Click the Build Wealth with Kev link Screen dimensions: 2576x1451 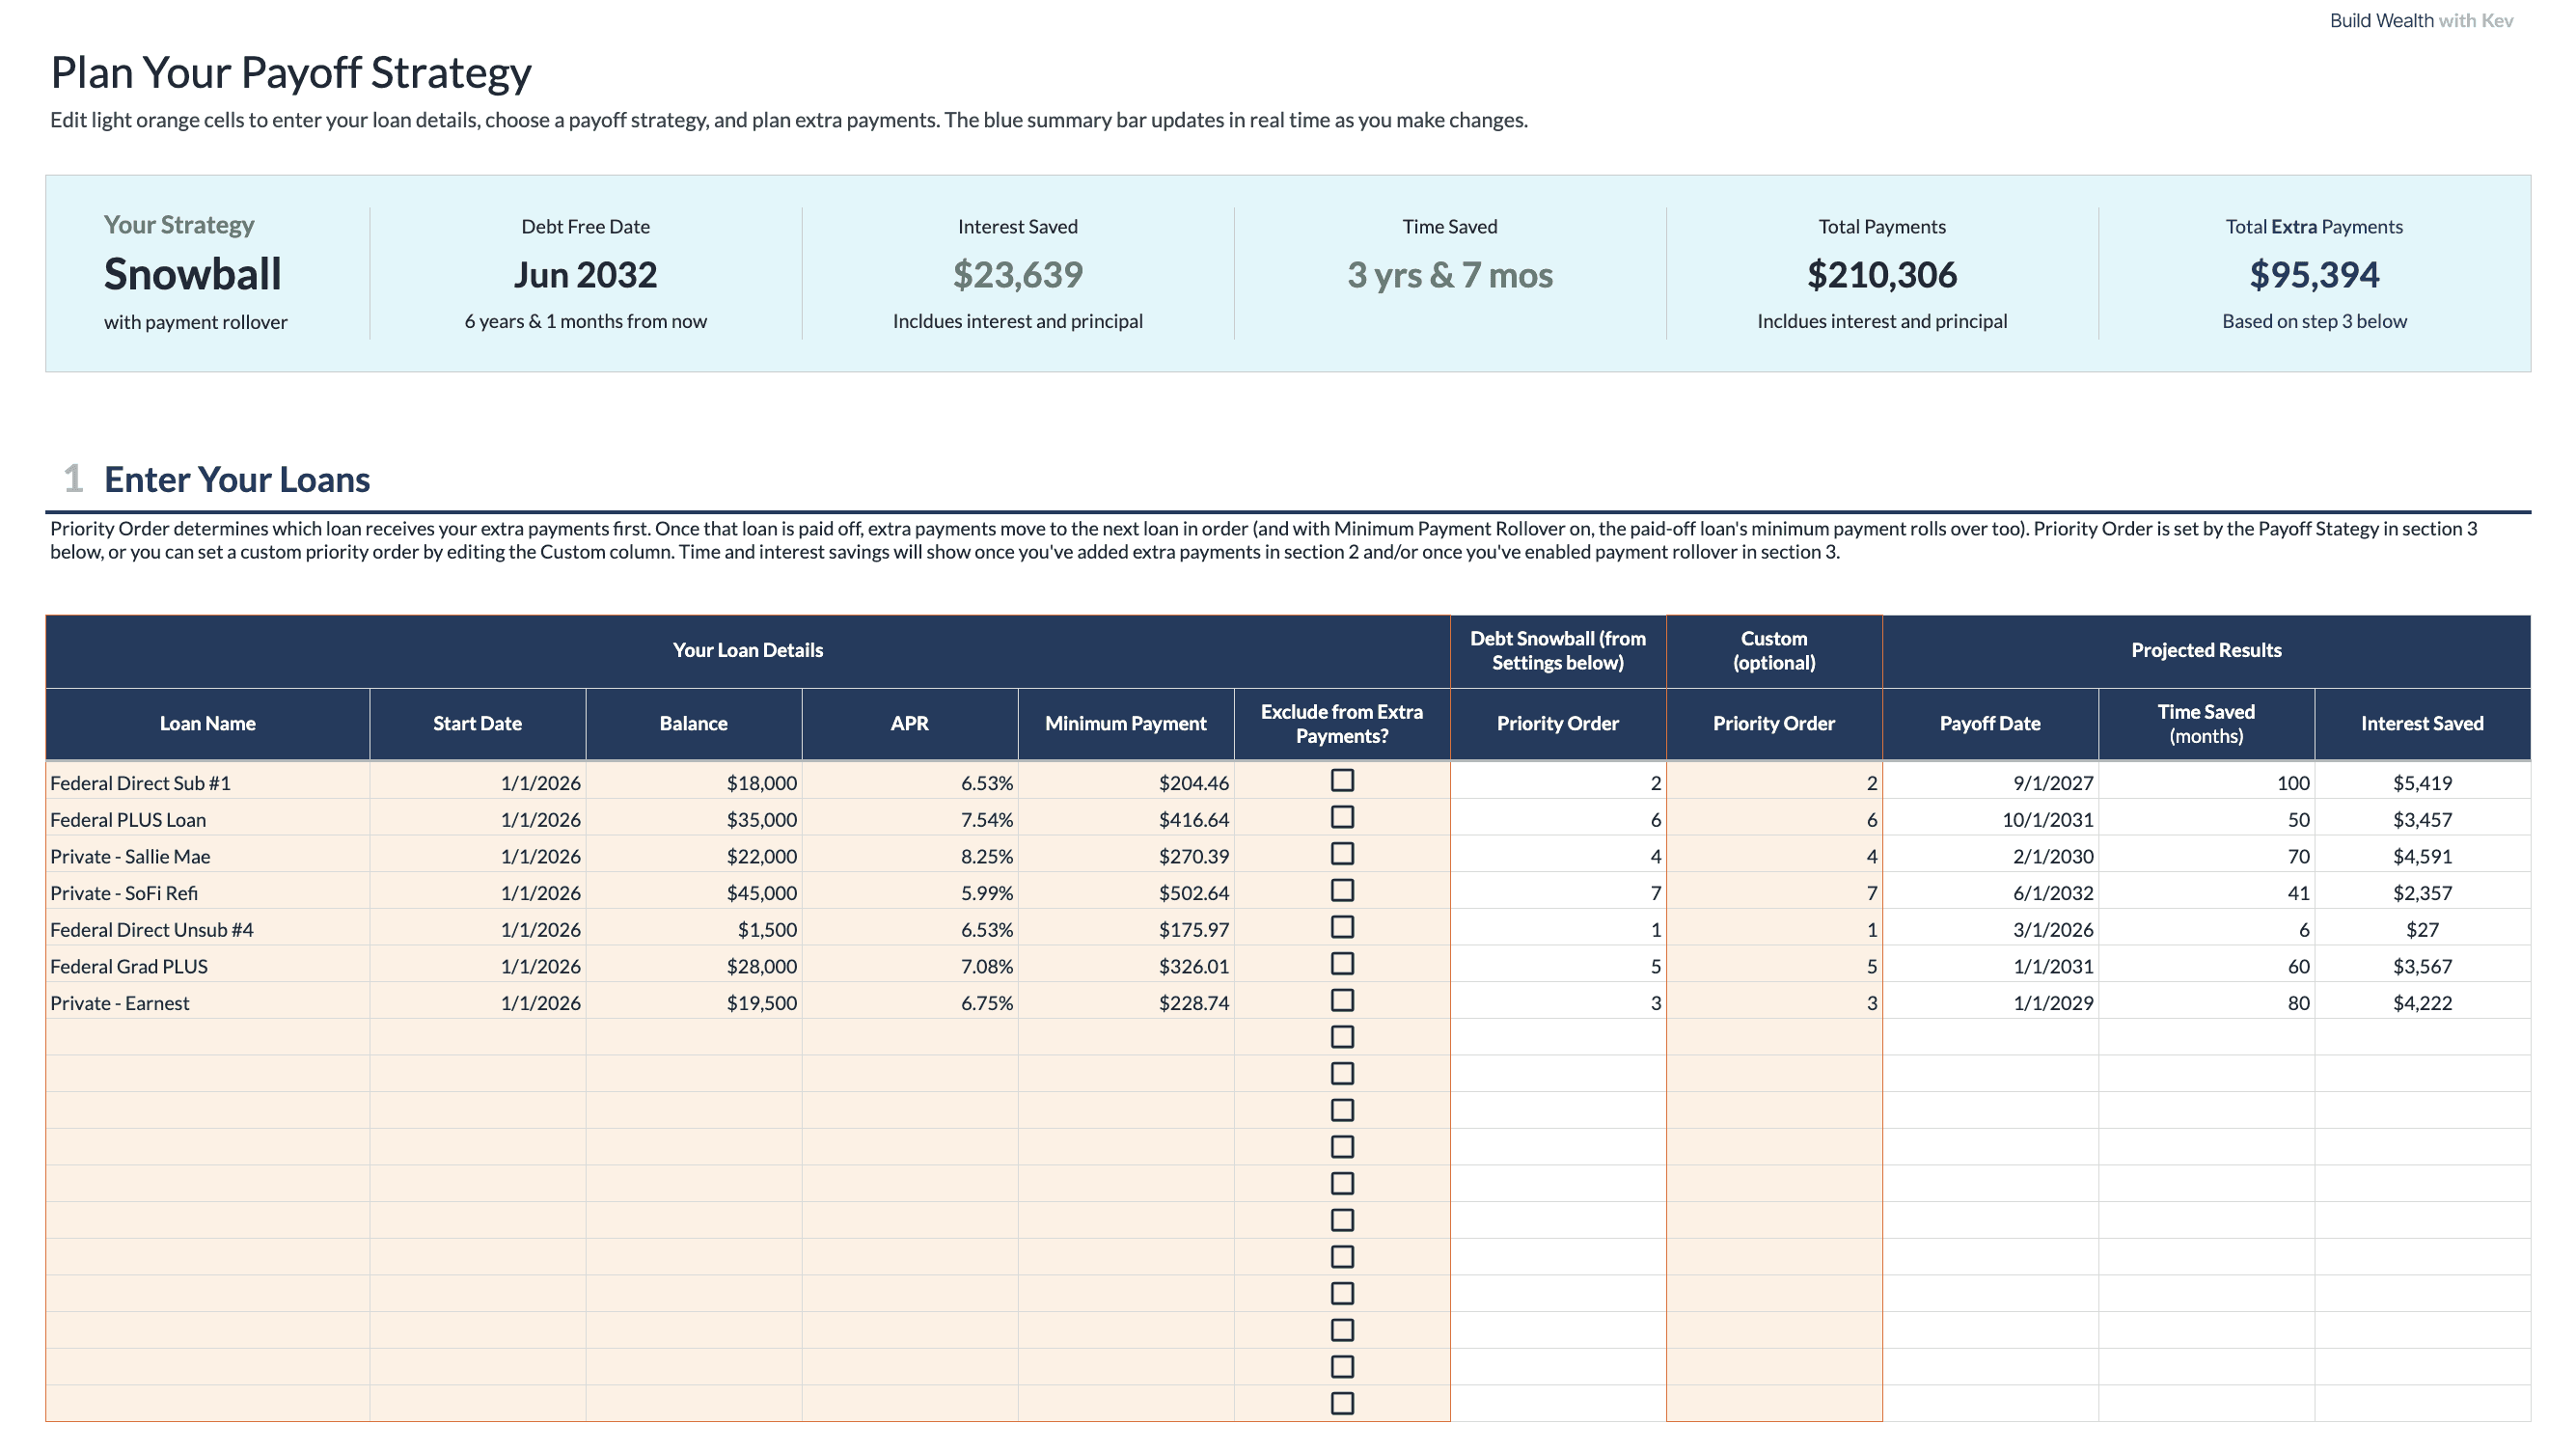2420,21
